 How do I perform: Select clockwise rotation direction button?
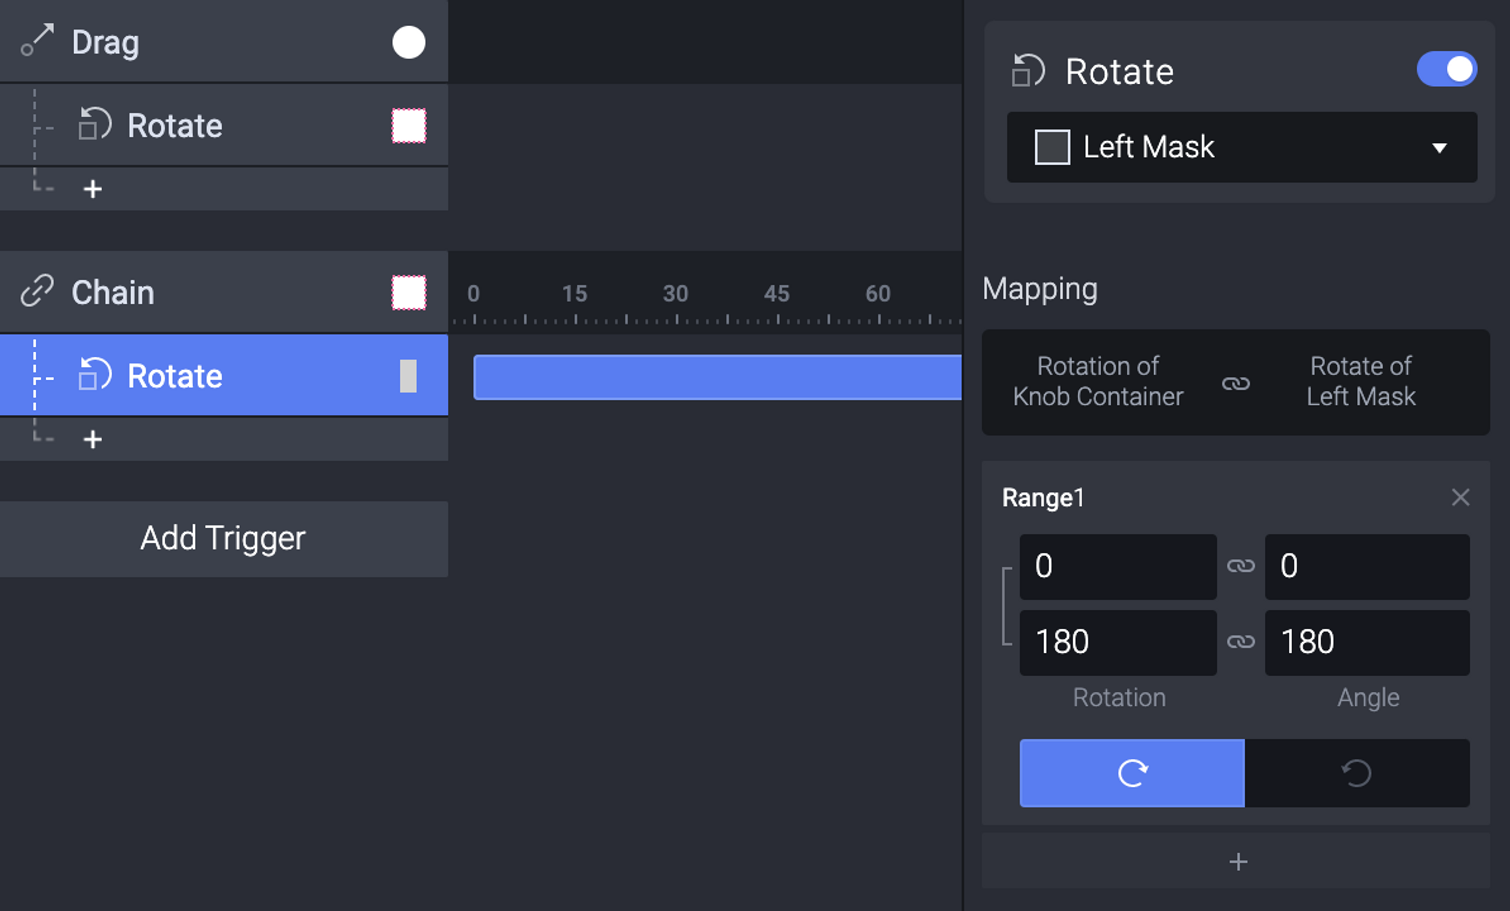pos(1132,773)
